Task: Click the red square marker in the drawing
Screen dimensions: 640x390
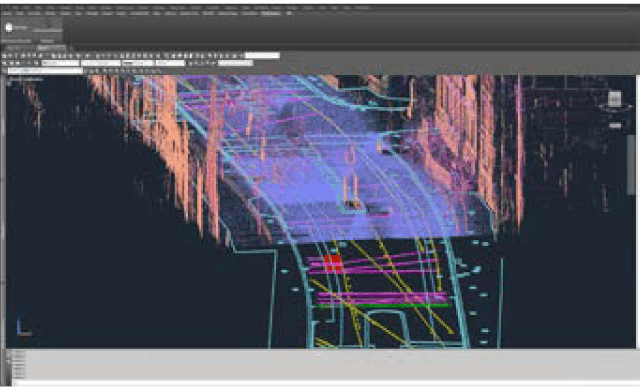Action: click(333, 262)
